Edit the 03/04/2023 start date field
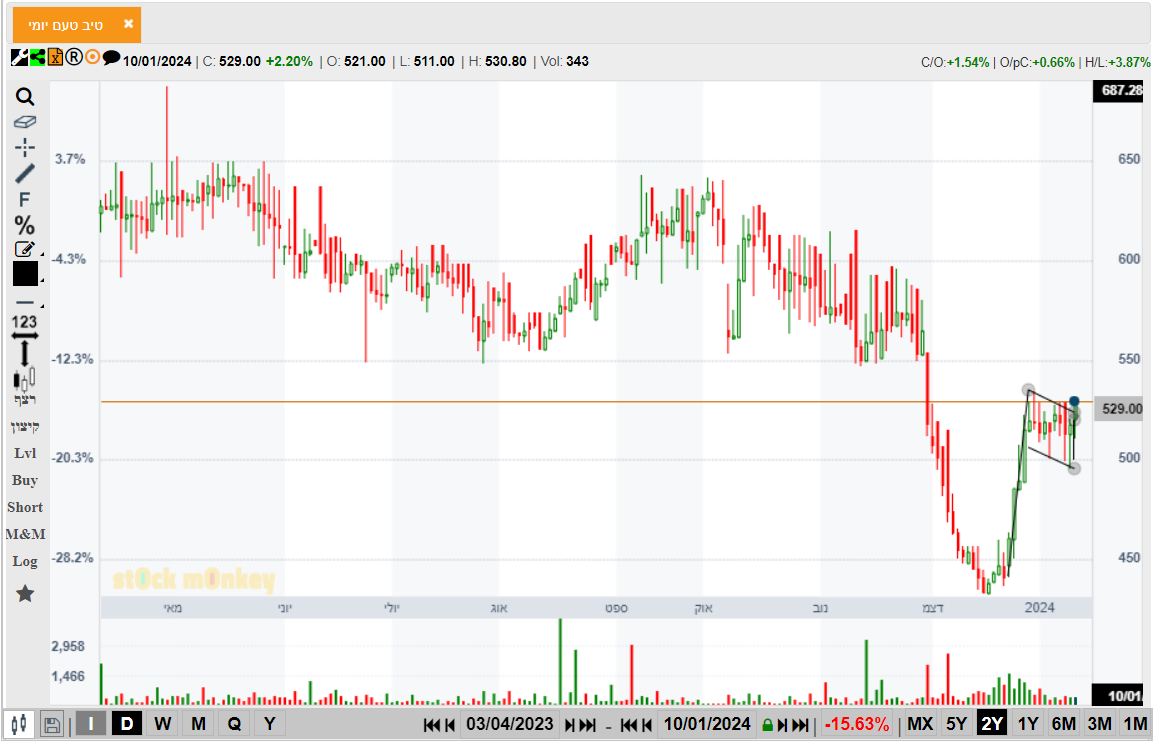The image size is (1153, 742). tap(510, 724)
